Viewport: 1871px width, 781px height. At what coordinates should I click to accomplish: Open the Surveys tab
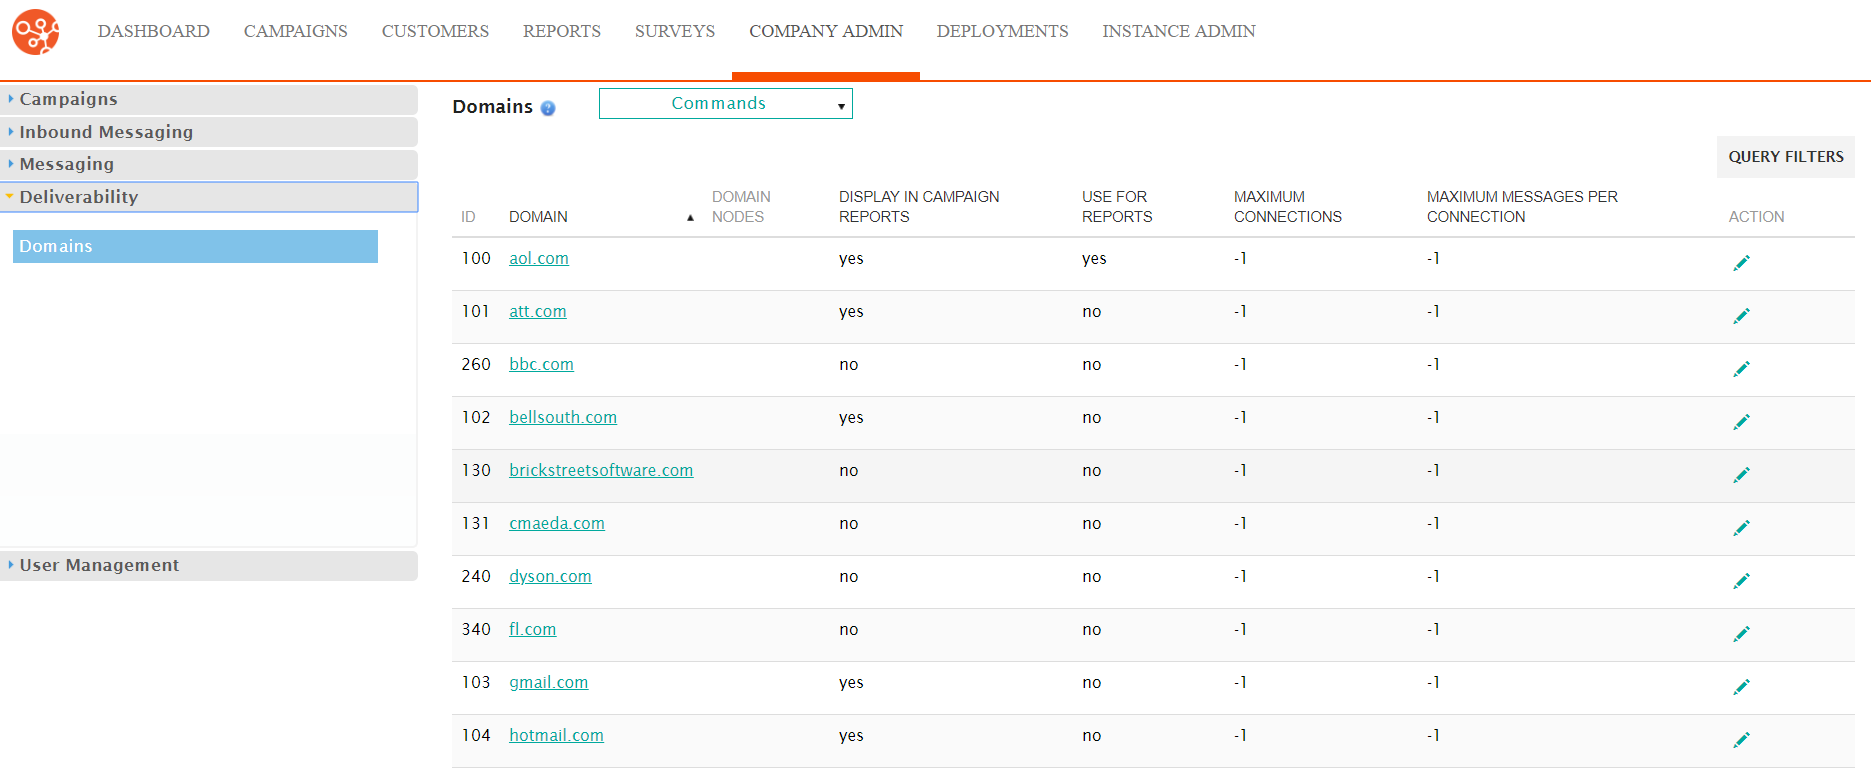pos(675,31)
